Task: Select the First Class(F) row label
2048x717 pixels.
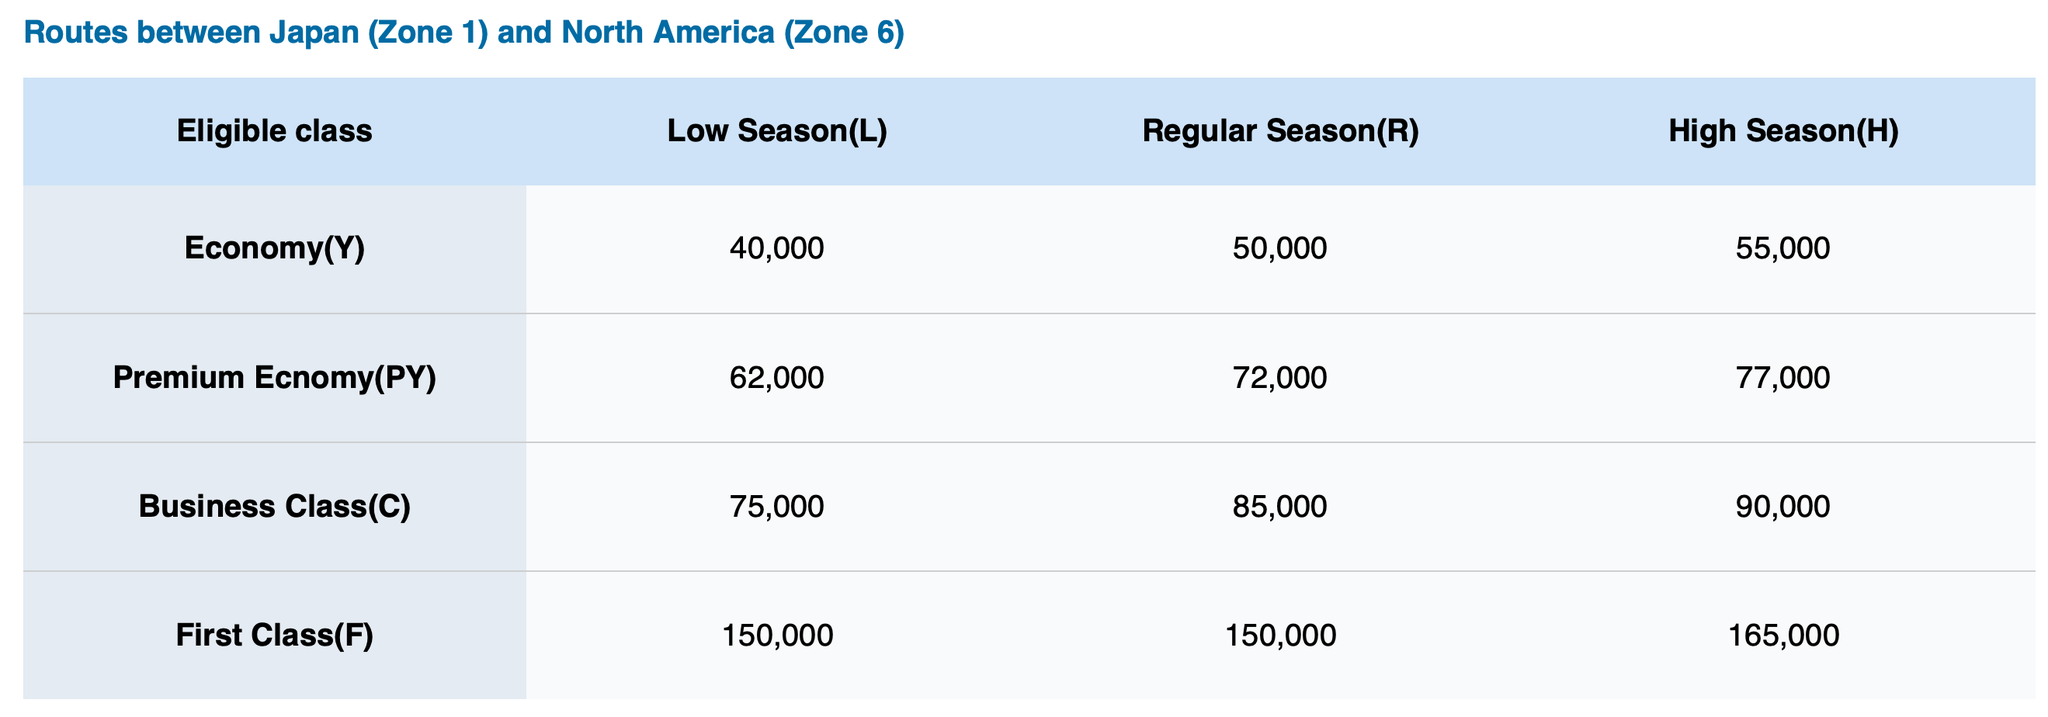Action: pos(275,635)
